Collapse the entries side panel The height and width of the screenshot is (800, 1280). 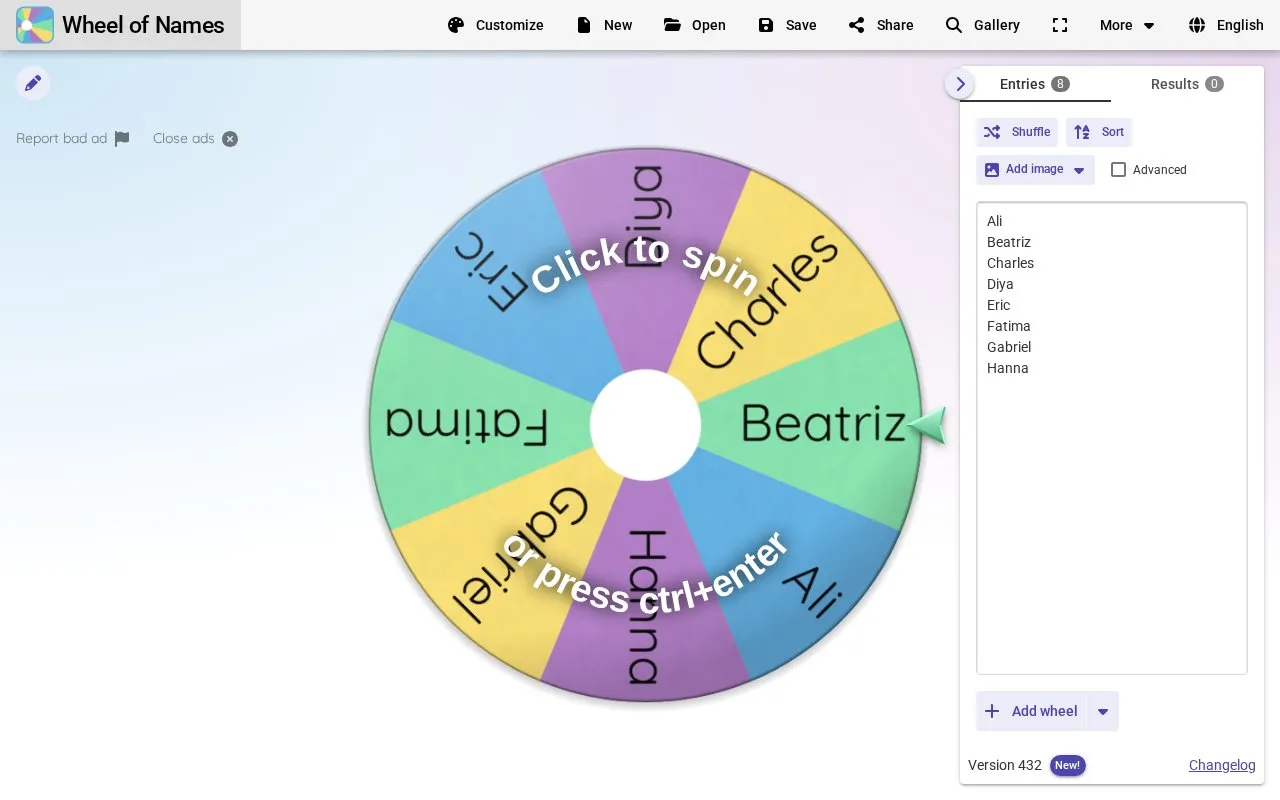(960, 84)
